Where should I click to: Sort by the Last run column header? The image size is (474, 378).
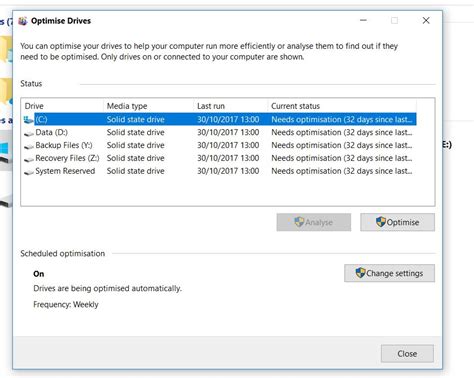[231, 106]
